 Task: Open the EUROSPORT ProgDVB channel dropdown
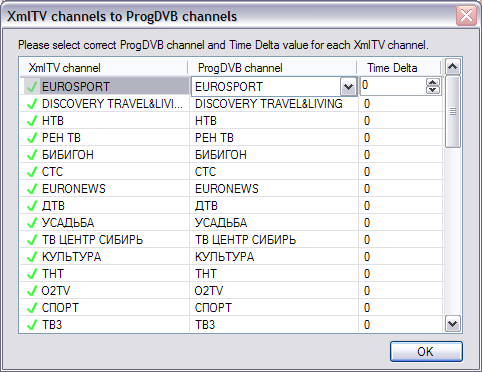348,87
